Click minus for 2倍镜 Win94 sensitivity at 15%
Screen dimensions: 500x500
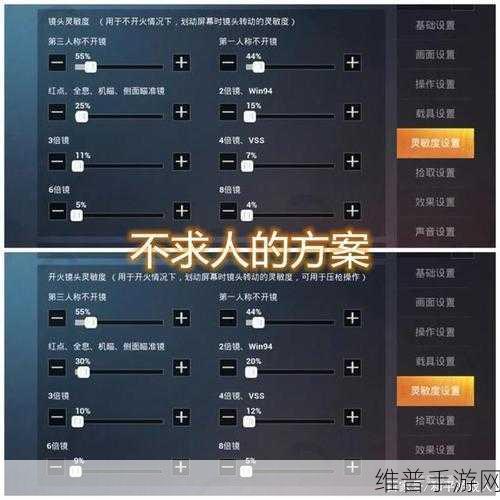tap(228, 112)
